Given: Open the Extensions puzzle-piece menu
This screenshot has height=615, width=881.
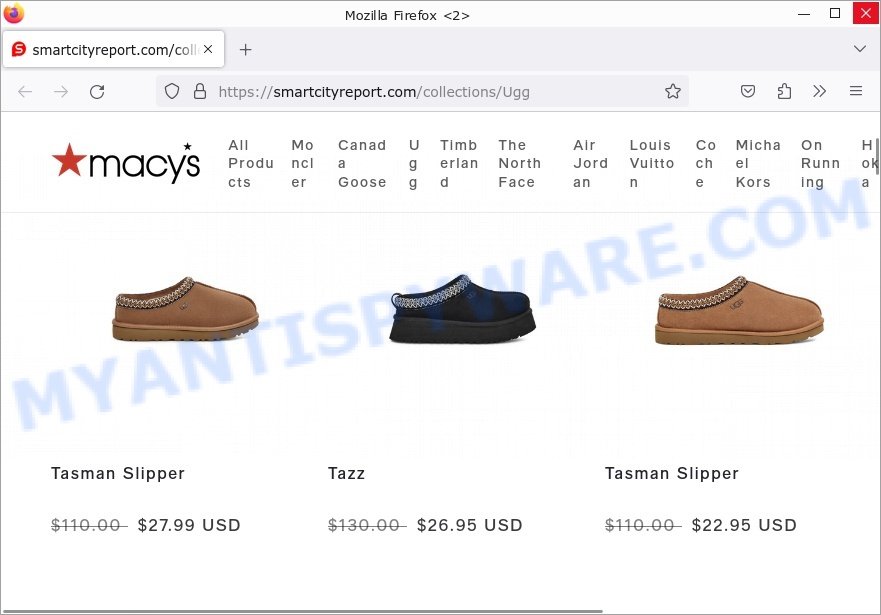Looking at the screenshot, I should [x=784, y=91].
